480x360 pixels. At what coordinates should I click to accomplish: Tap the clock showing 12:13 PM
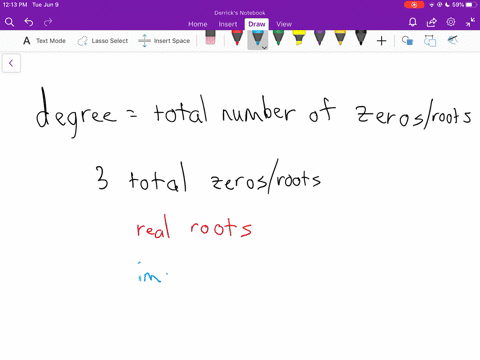(x=15, y=5)
